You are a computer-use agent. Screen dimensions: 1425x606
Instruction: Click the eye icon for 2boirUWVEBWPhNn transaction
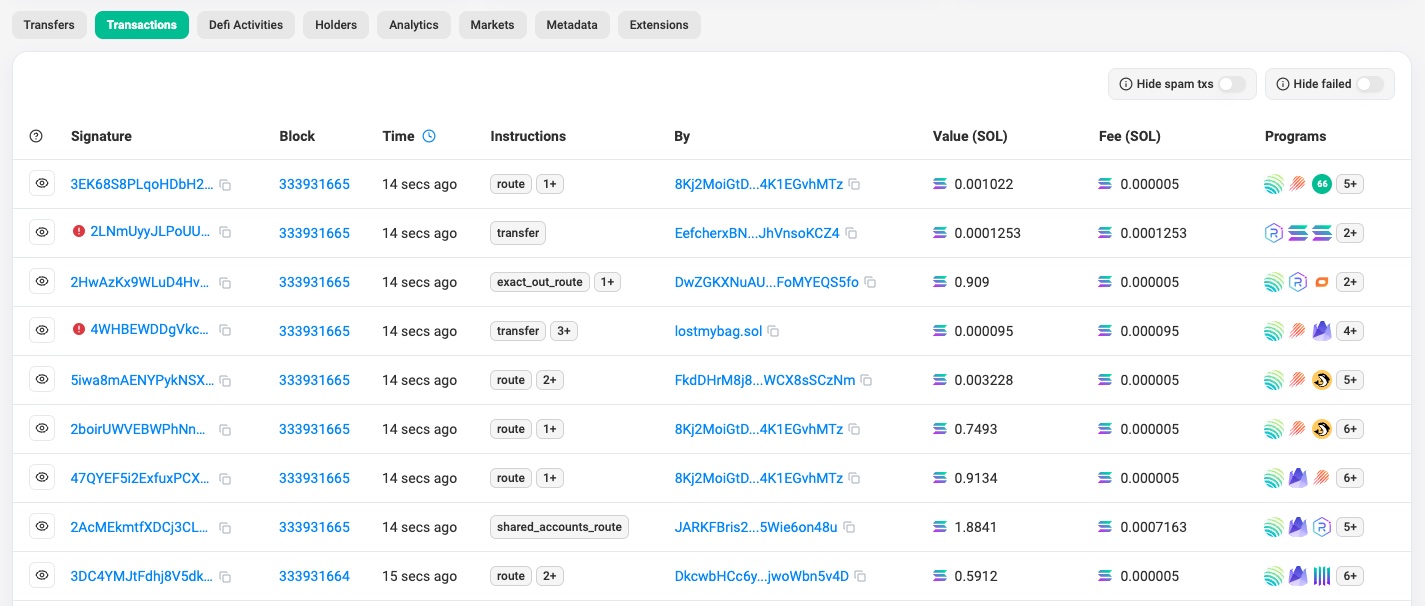tap(42, 429)
